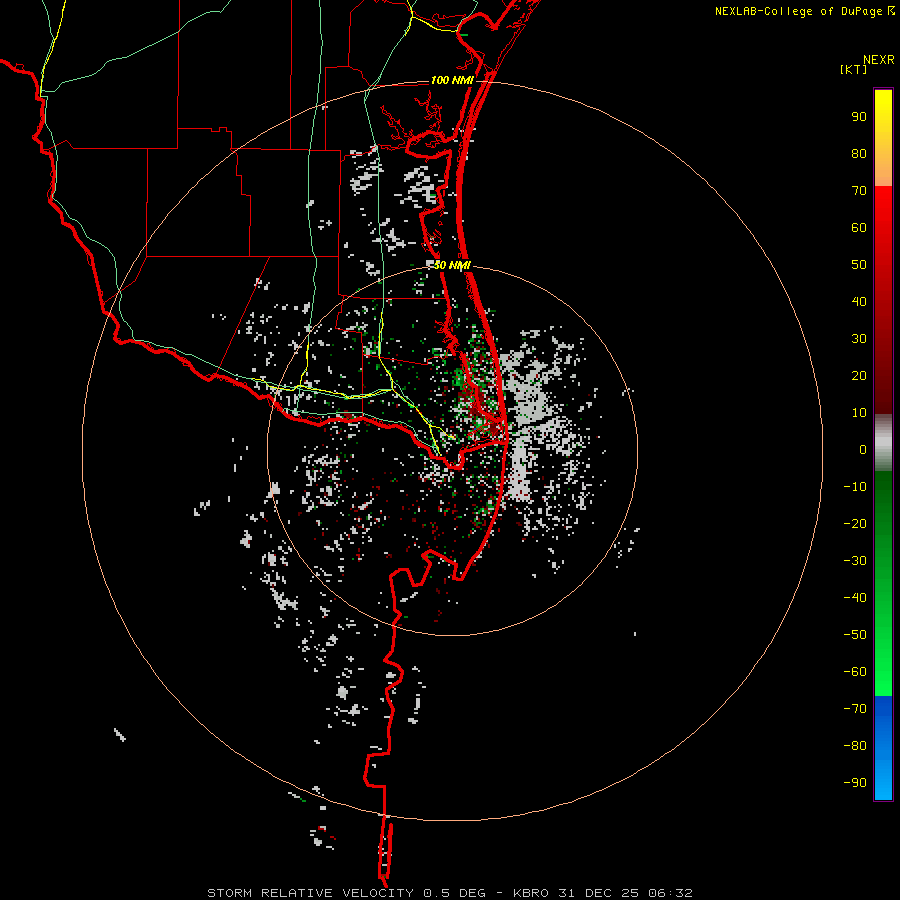Click the 50 value on the velocity scale
The image size is (900, 900).
(859, 265)
